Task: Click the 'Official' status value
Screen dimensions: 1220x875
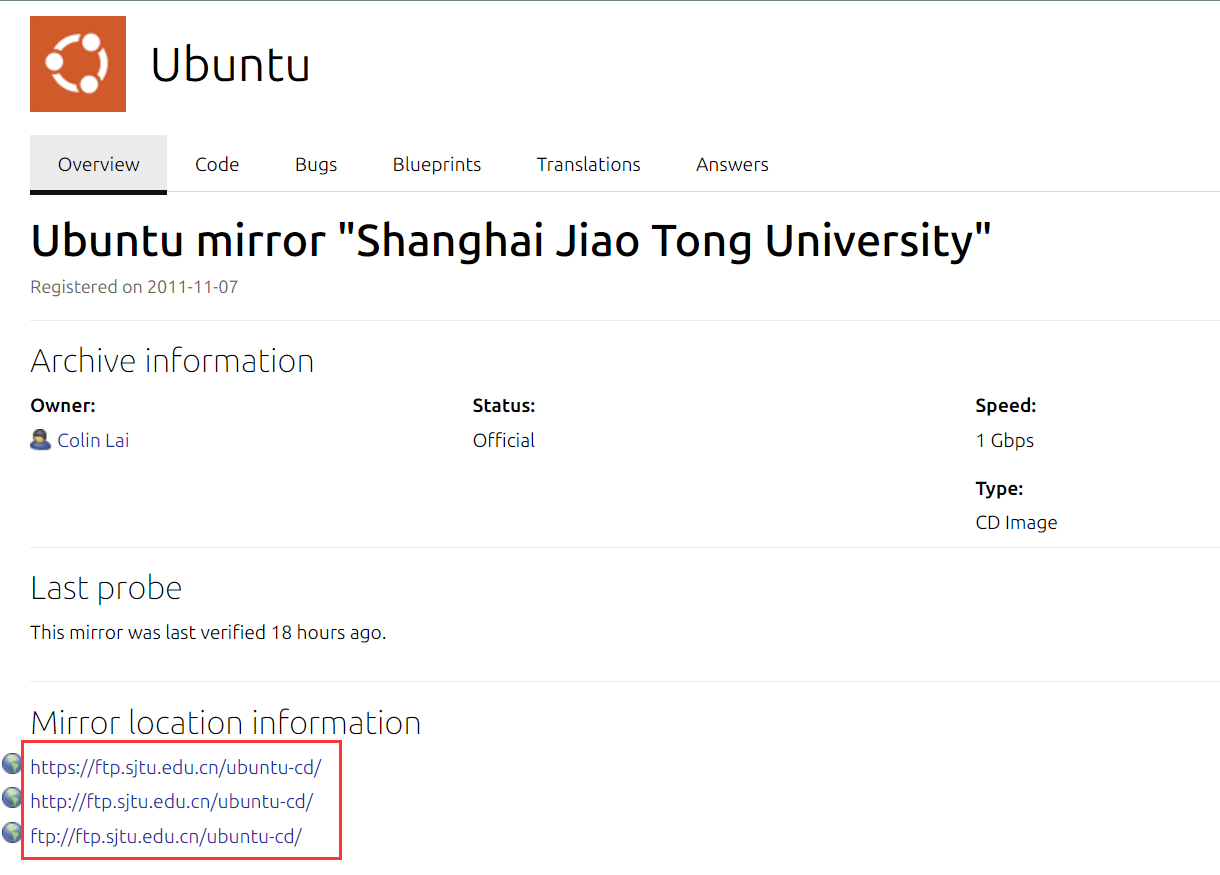Action: click(x=504, y=440)
